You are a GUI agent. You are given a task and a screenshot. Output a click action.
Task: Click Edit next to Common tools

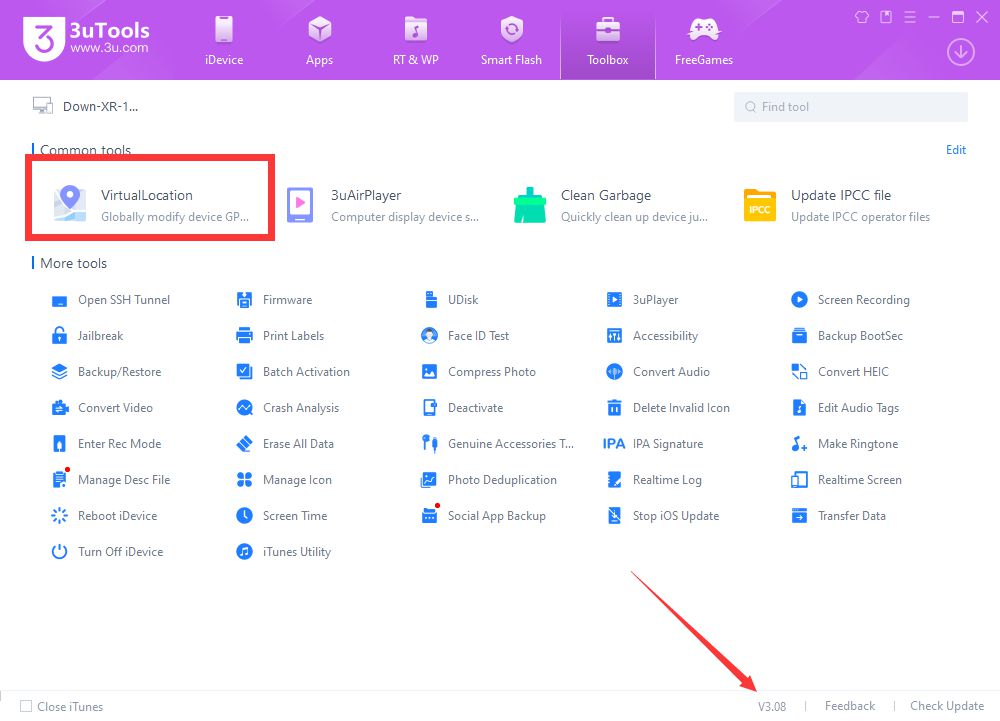click(955, 150)
